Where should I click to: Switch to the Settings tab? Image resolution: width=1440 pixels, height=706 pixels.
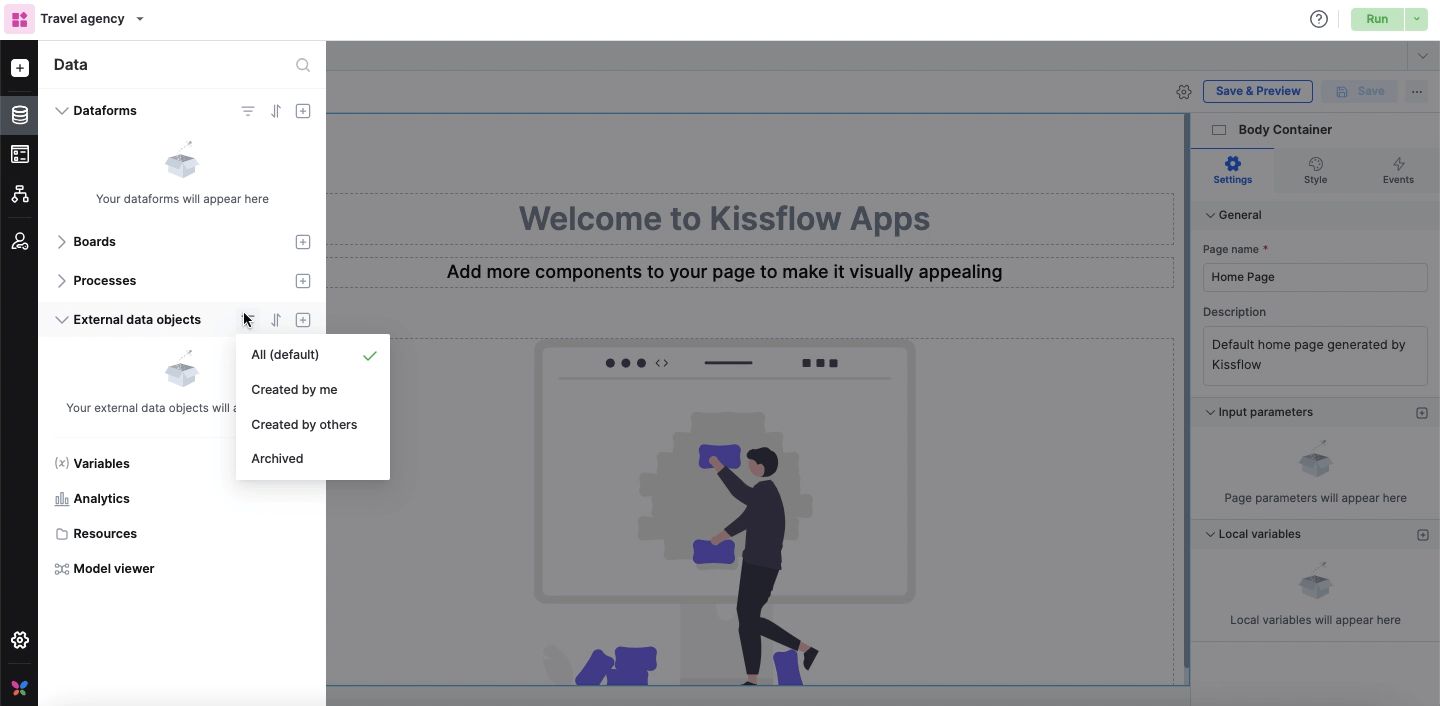click(x=1232, y=170)
